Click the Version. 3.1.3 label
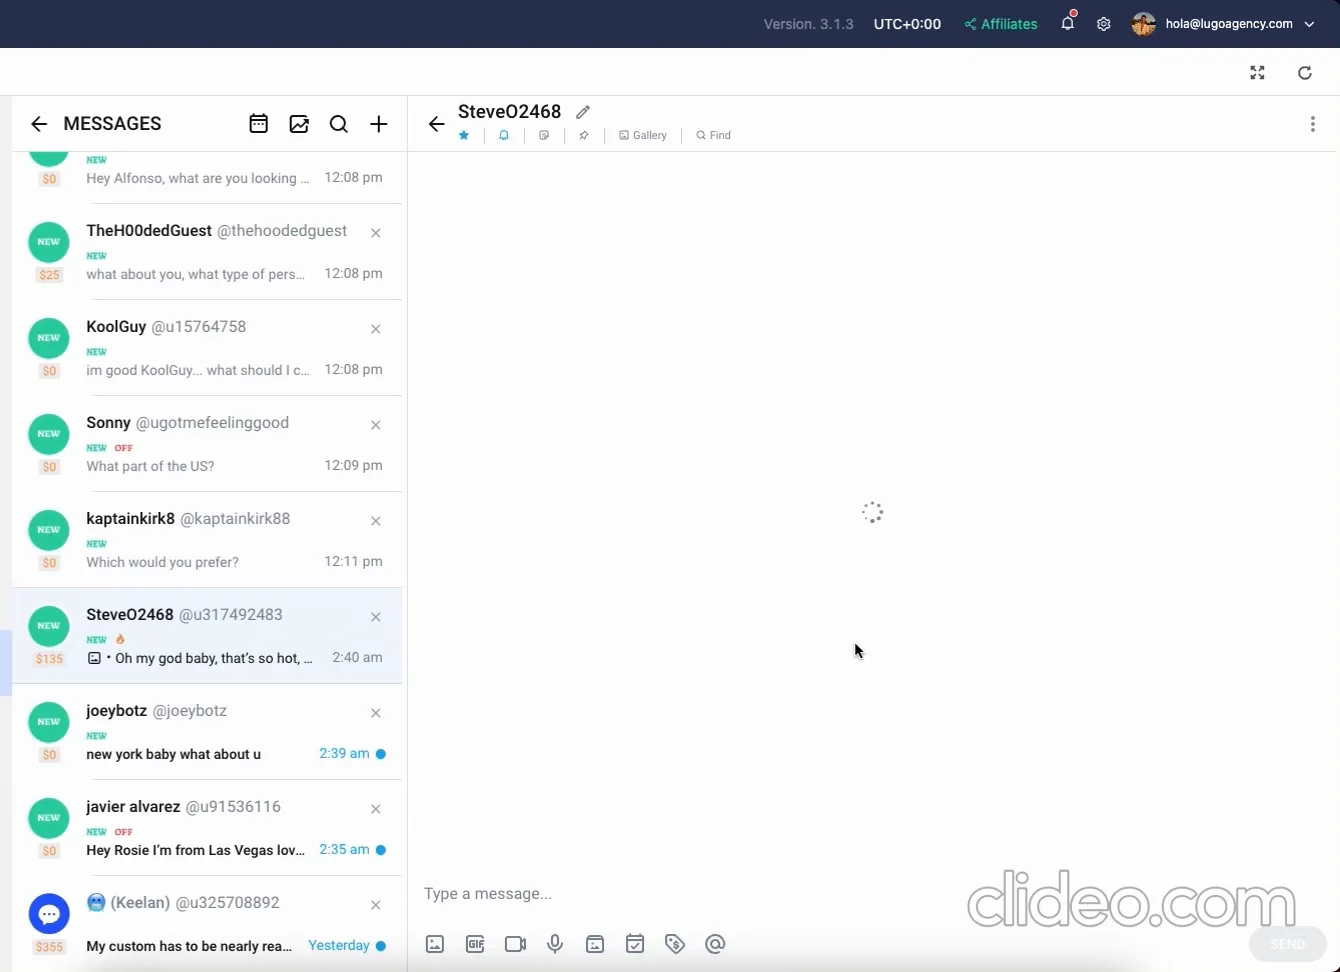 pos(808,24)
